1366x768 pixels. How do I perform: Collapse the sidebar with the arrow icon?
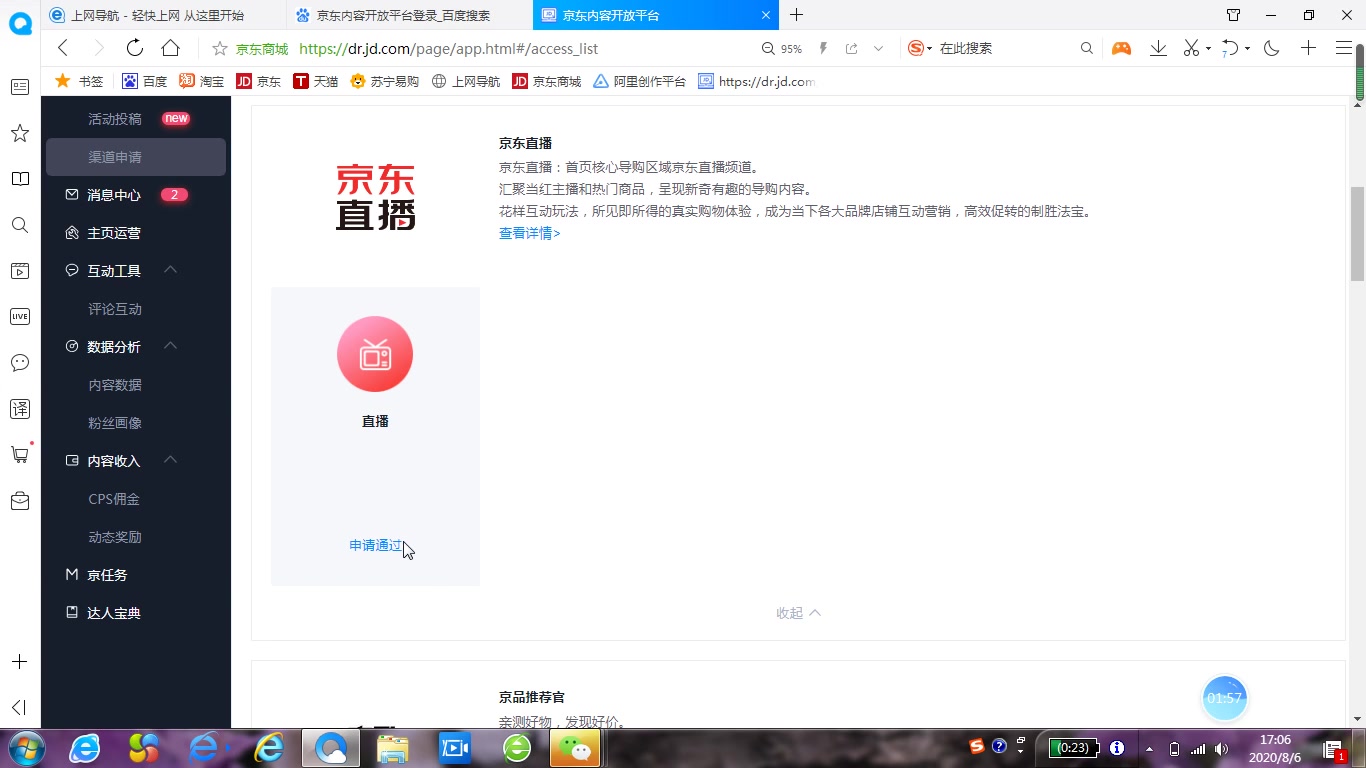tap(19, 708)
